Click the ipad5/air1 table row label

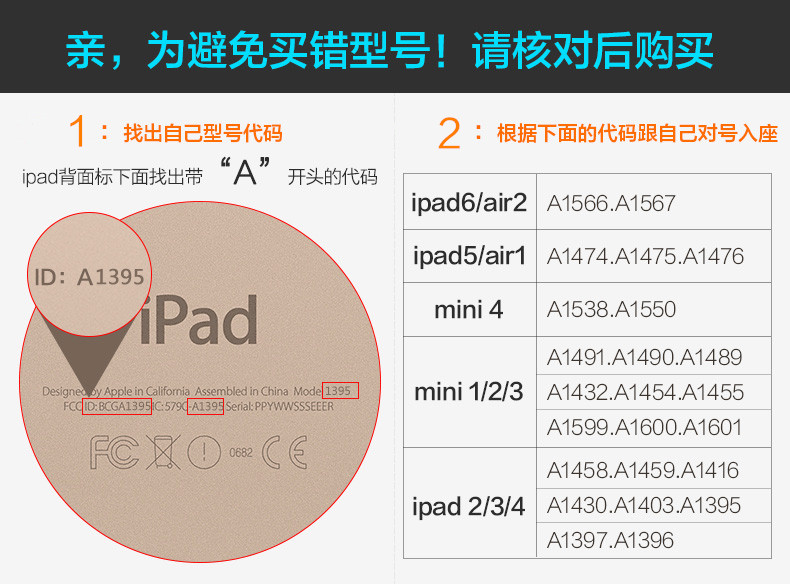click(468, 256)
